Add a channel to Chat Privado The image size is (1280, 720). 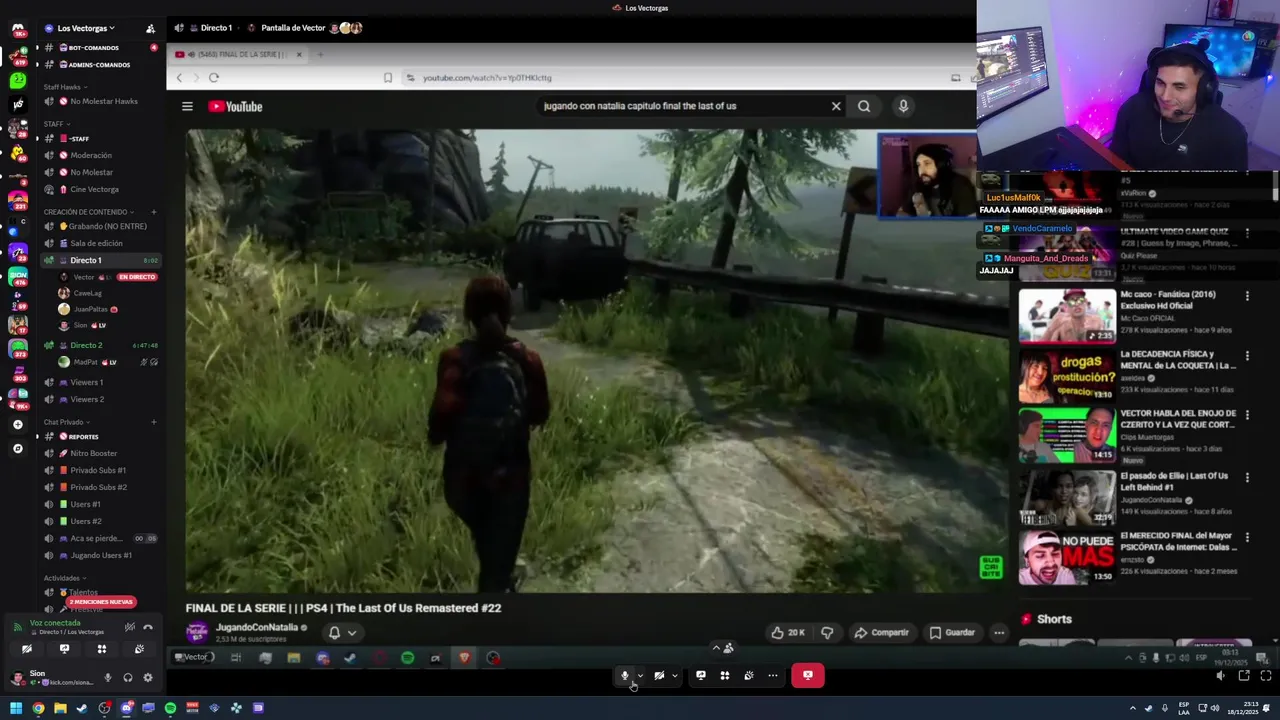pyautogui.click(x=153, y=422)
